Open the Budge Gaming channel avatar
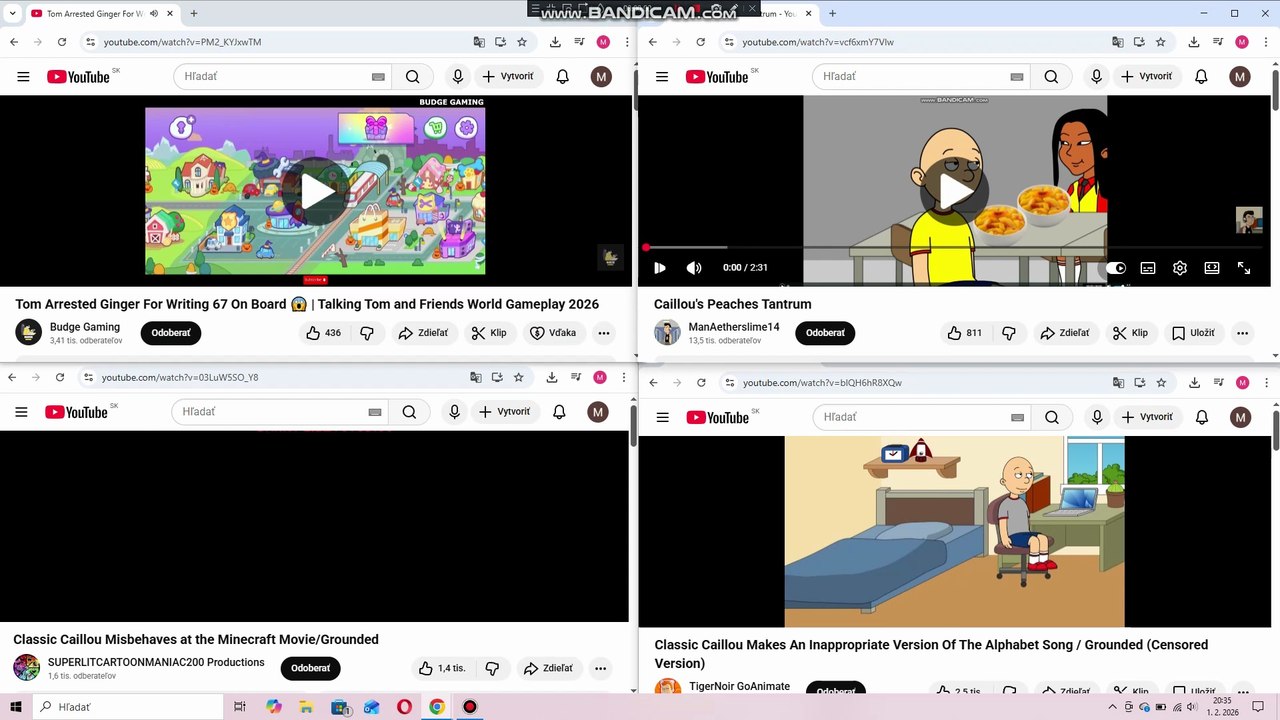1280x720 pixels. [x=29, y=333]
